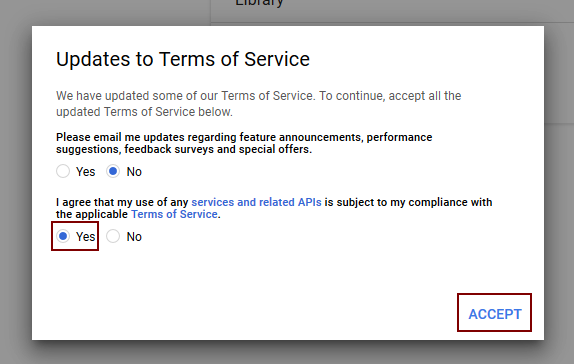Screen dimensions: 574x364
Task: Open the blue 'Terms of Service' link
Action: coord(174,214)
